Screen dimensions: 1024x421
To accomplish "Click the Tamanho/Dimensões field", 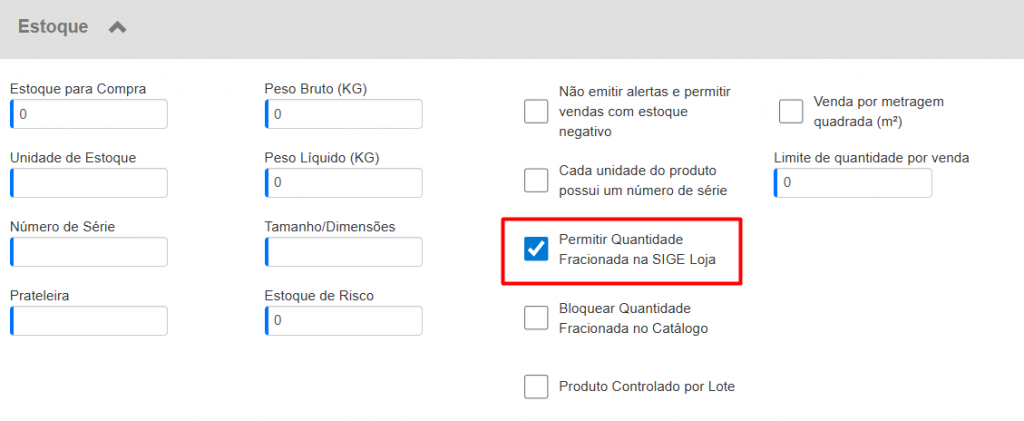I will (x=344, y=253).
